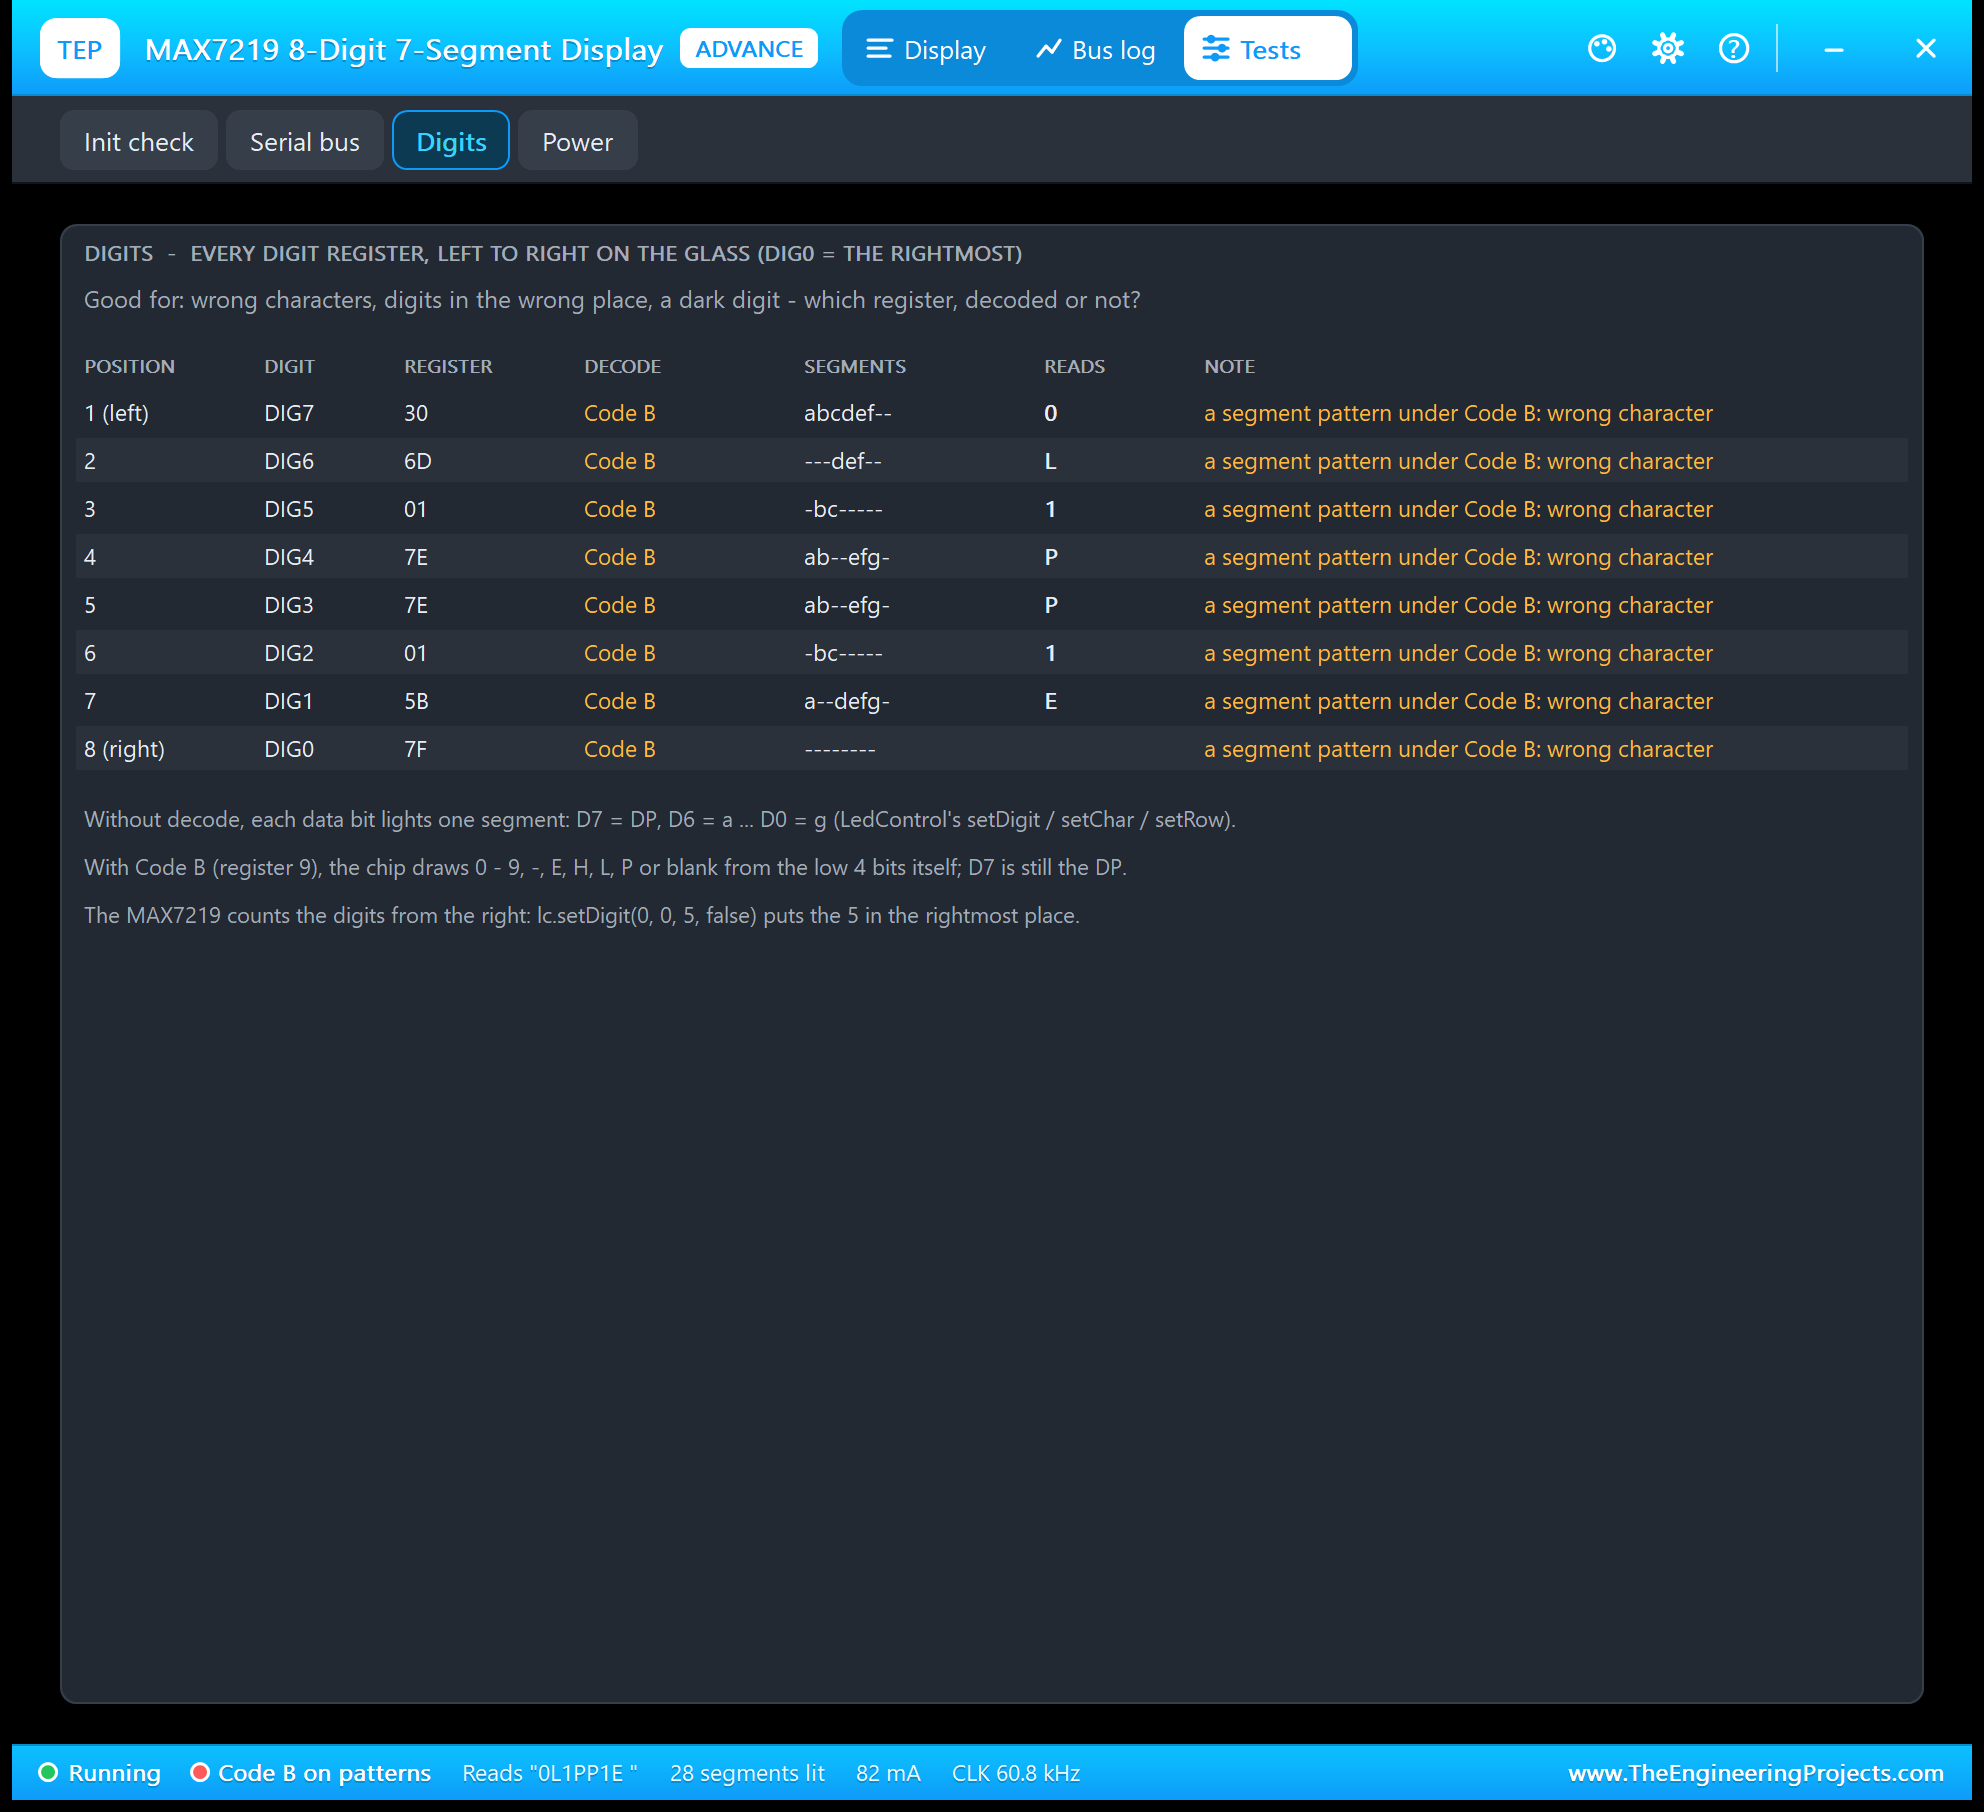Click the REGISTER column header

tap(448, 366)
